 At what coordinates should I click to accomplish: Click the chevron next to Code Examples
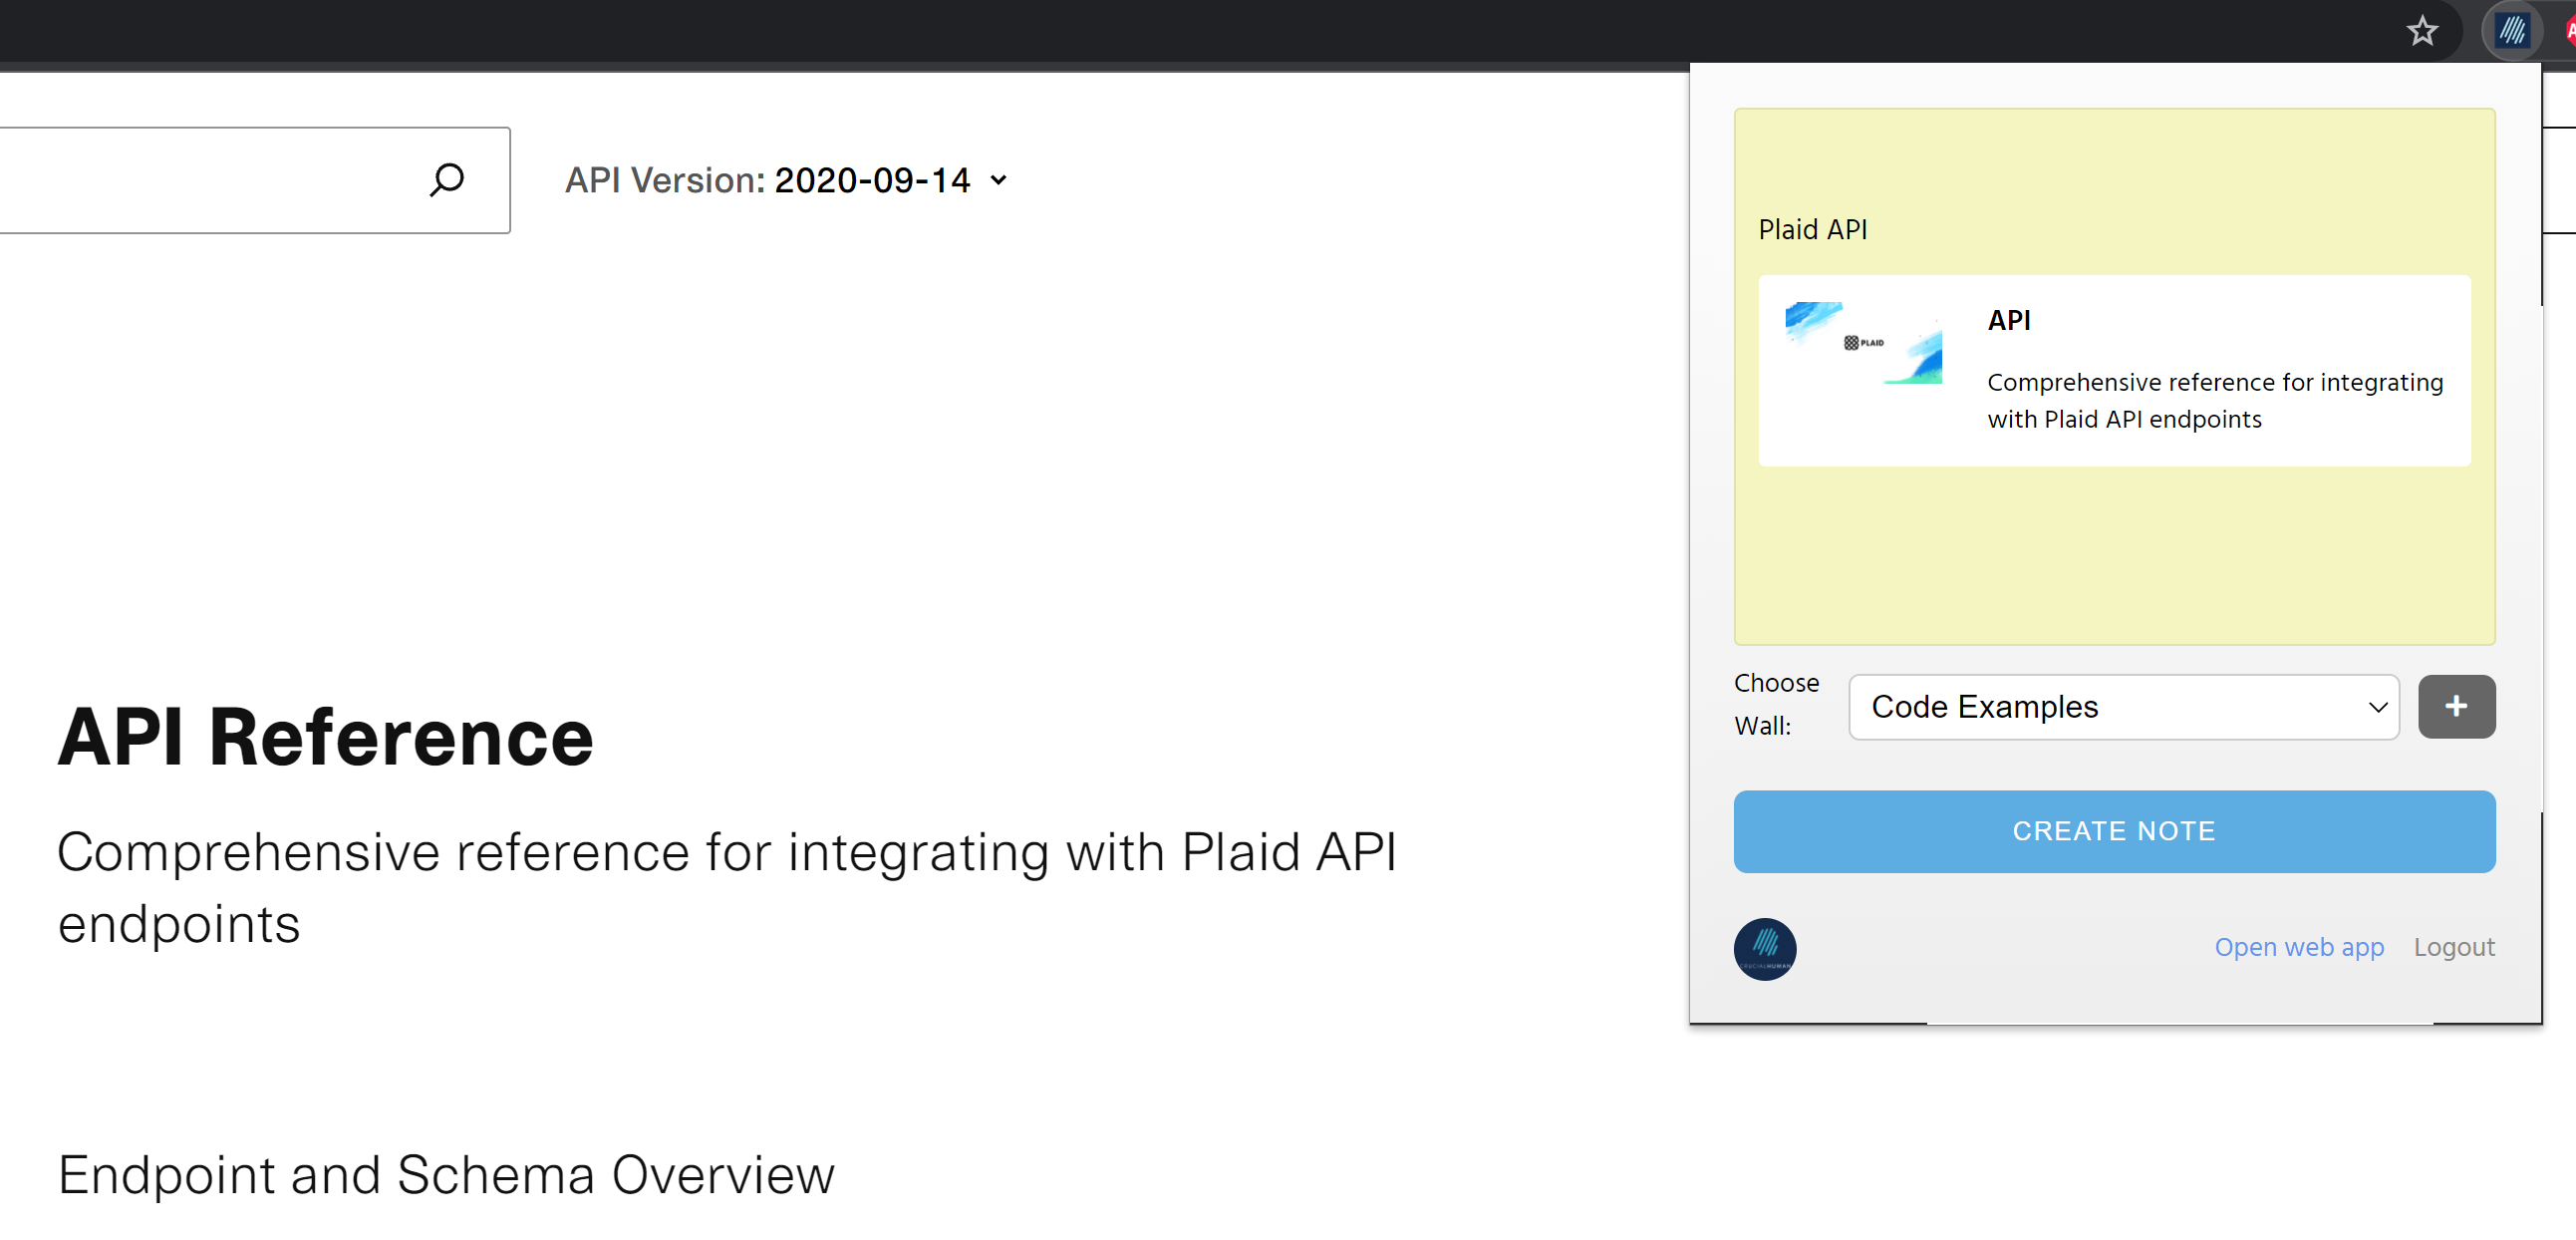coord(2377,707)
